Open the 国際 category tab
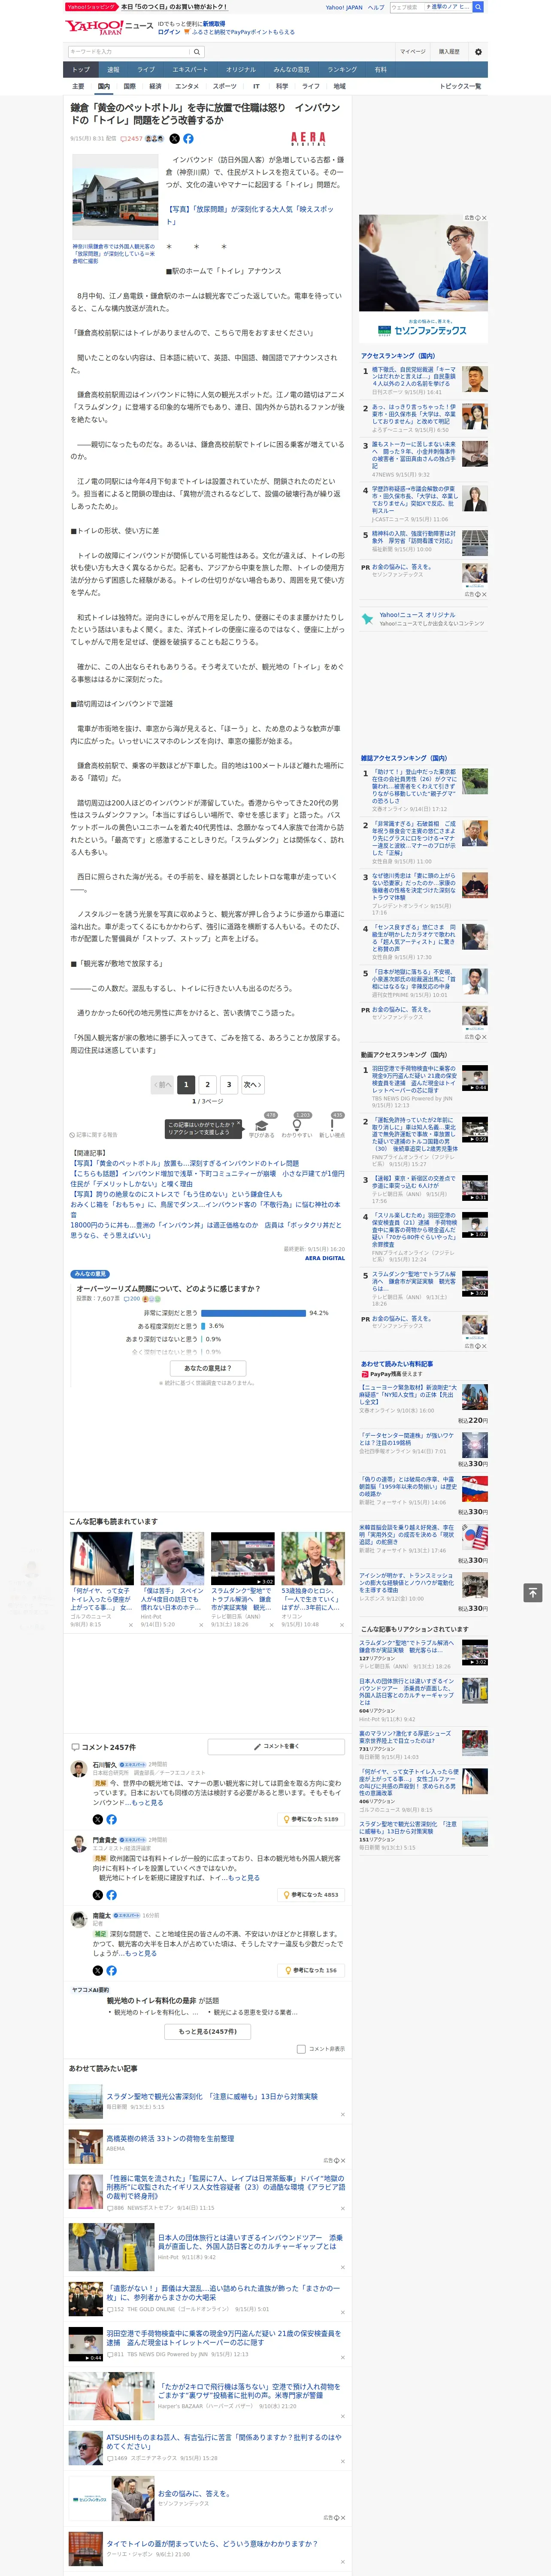 (129, 86)
